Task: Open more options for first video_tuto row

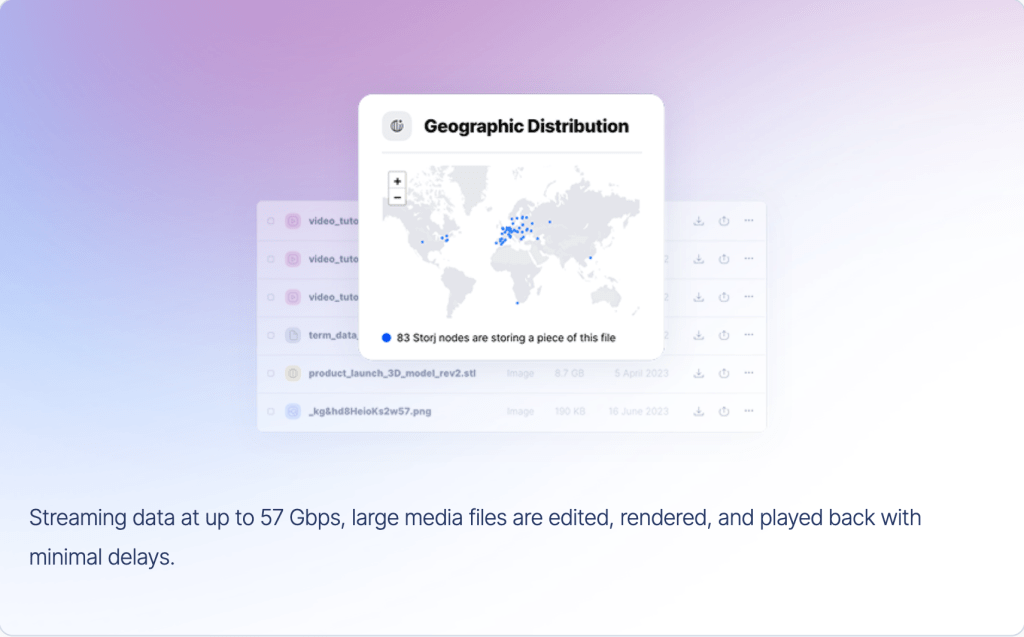Action: pyautogui.click(x=748, y=220)
